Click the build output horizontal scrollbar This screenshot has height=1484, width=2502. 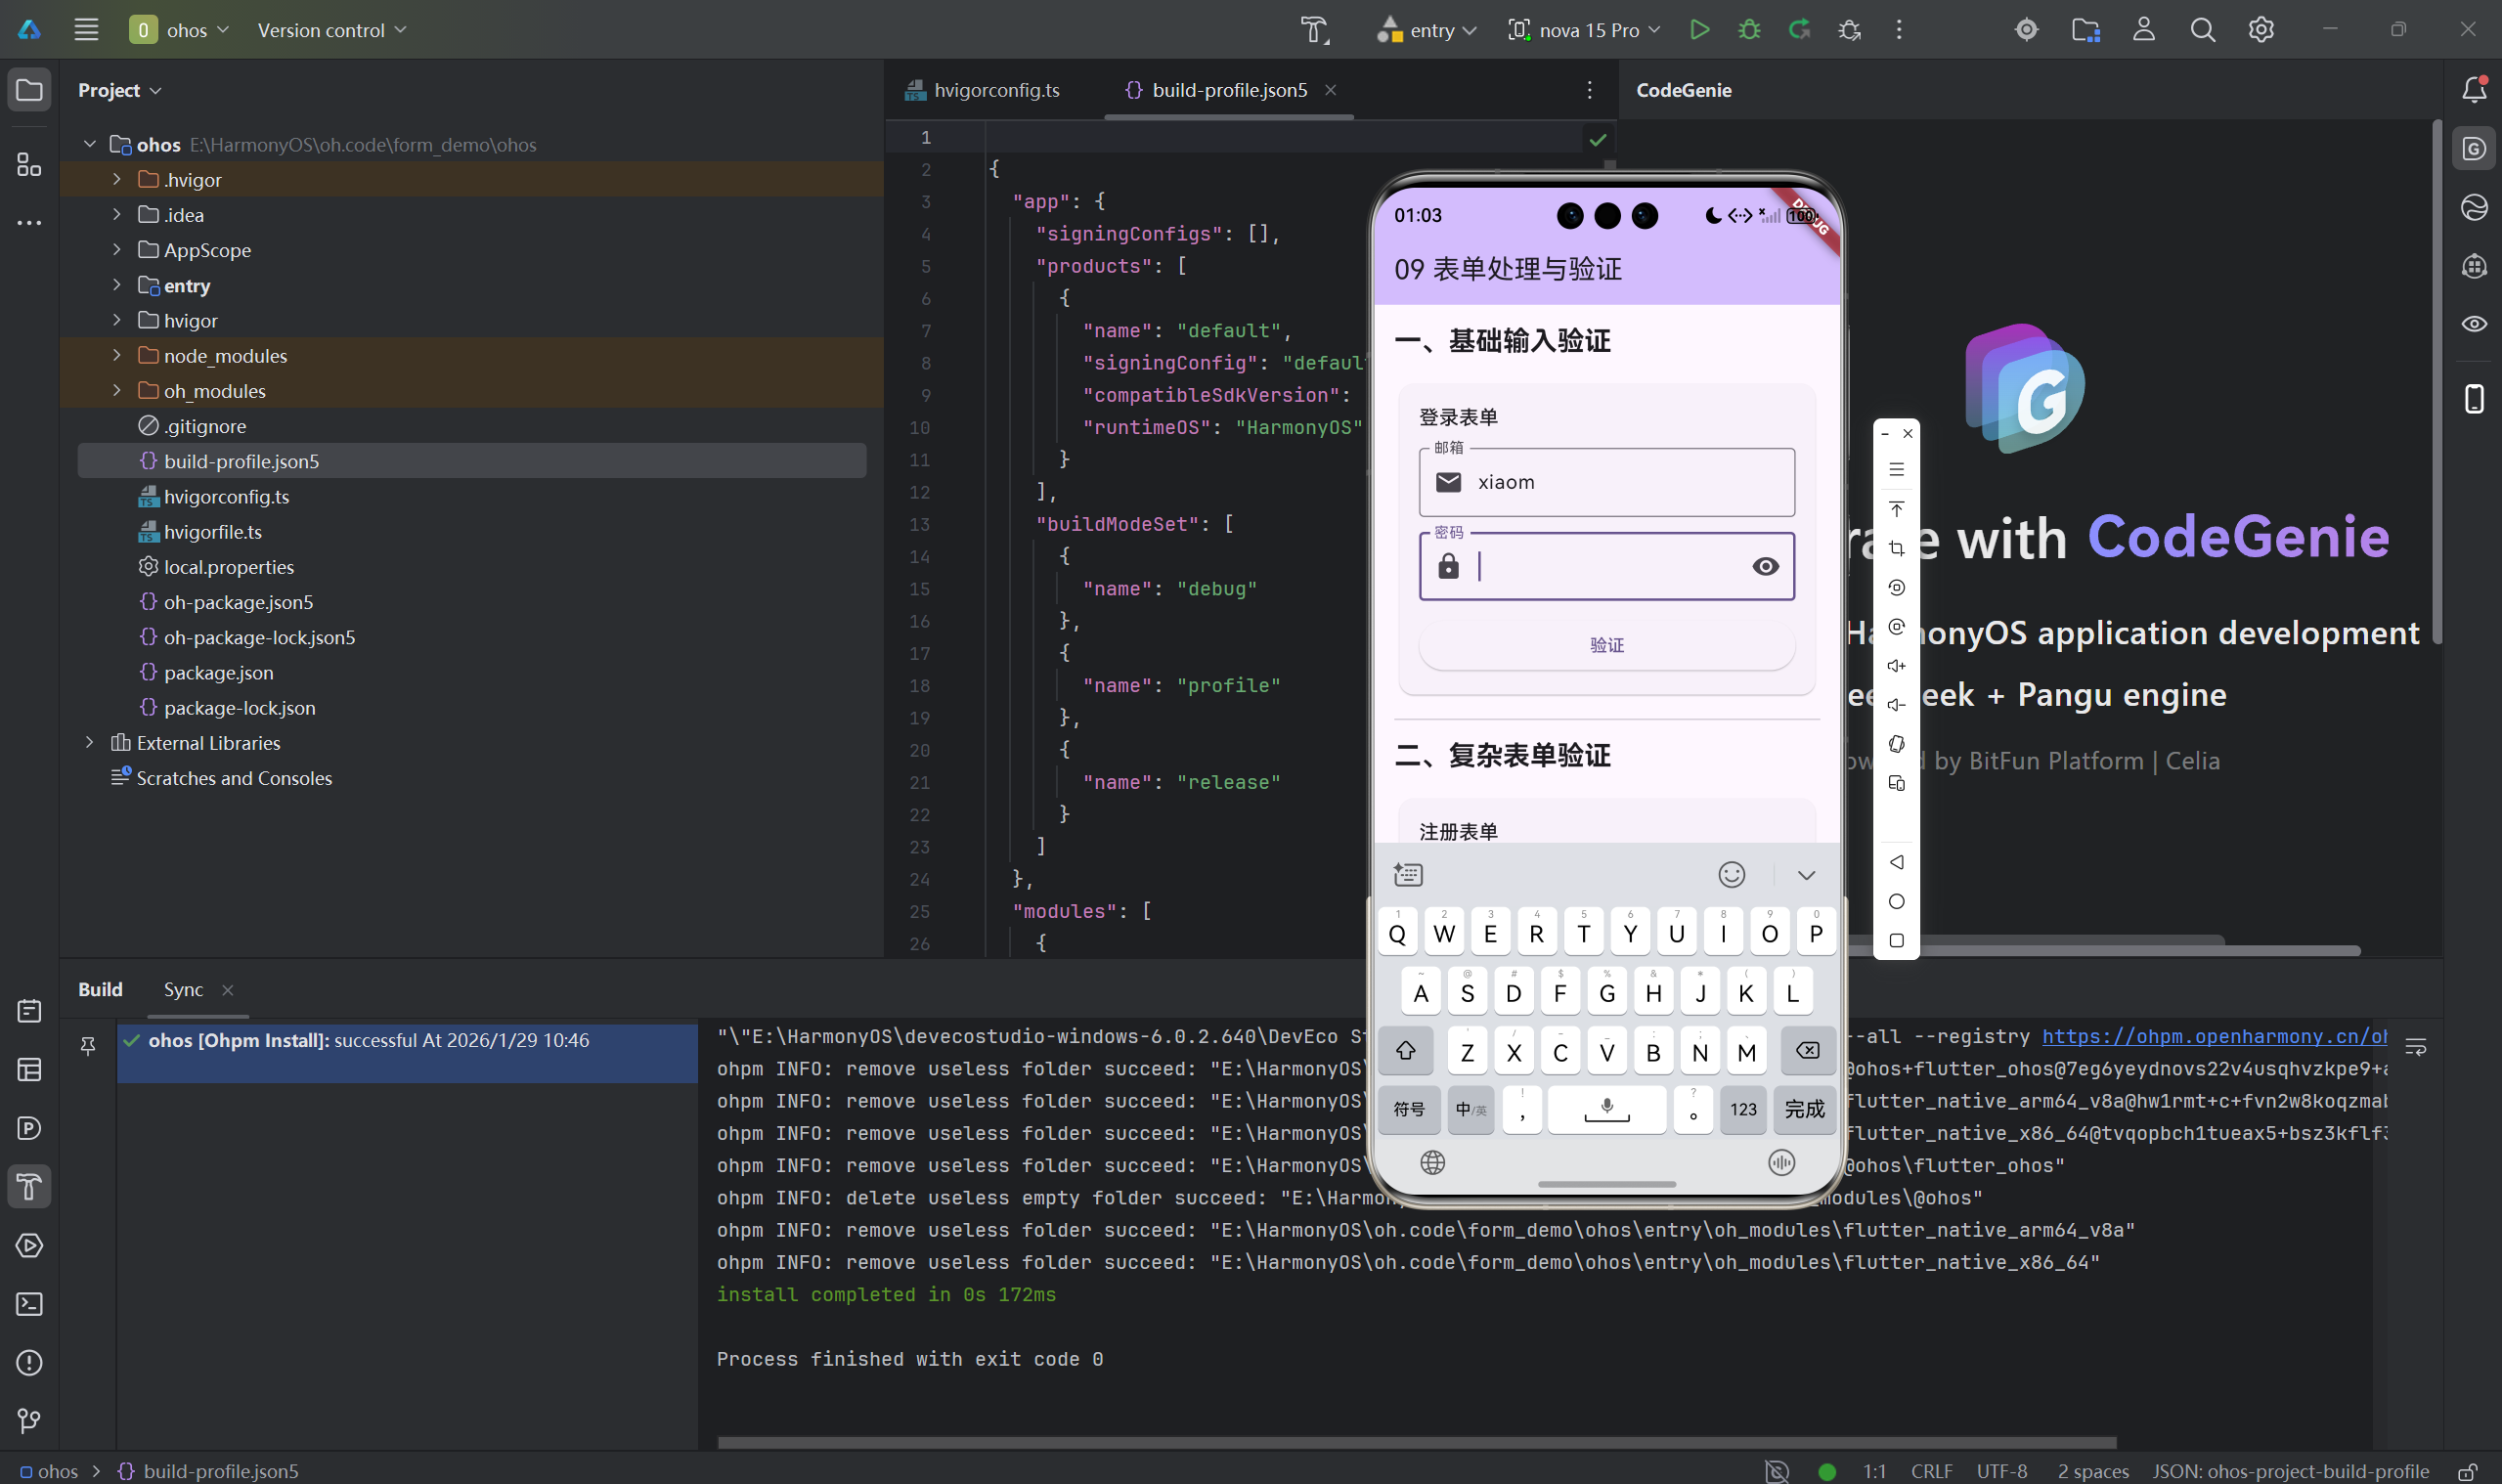[x=1416, y=1443]
